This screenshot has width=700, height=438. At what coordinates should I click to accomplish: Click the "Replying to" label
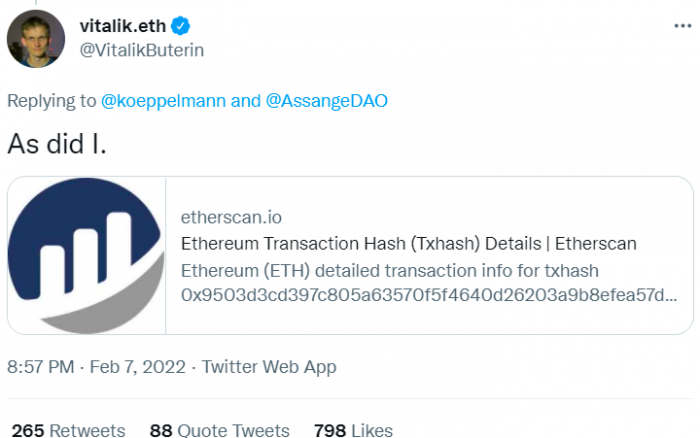coord(51,100)
